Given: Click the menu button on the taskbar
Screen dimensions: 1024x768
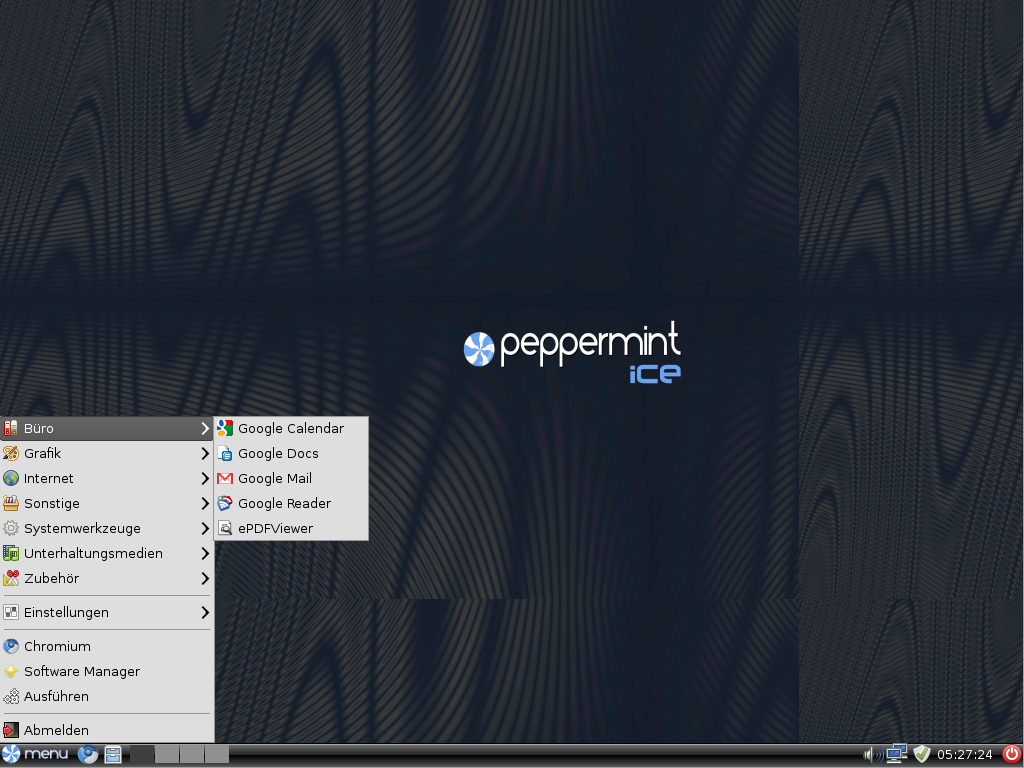Looking at the screenshot, I should (x=36, y=754).
